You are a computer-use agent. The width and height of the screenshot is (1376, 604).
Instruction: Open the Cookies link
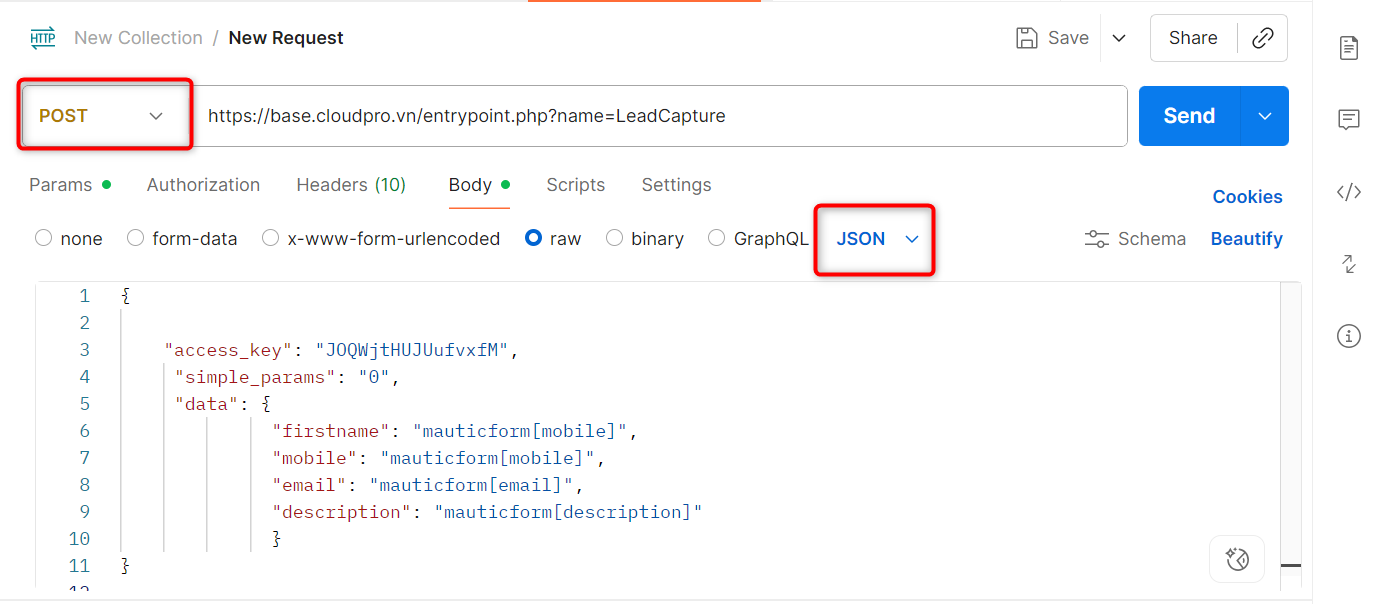pos(1247,197)
